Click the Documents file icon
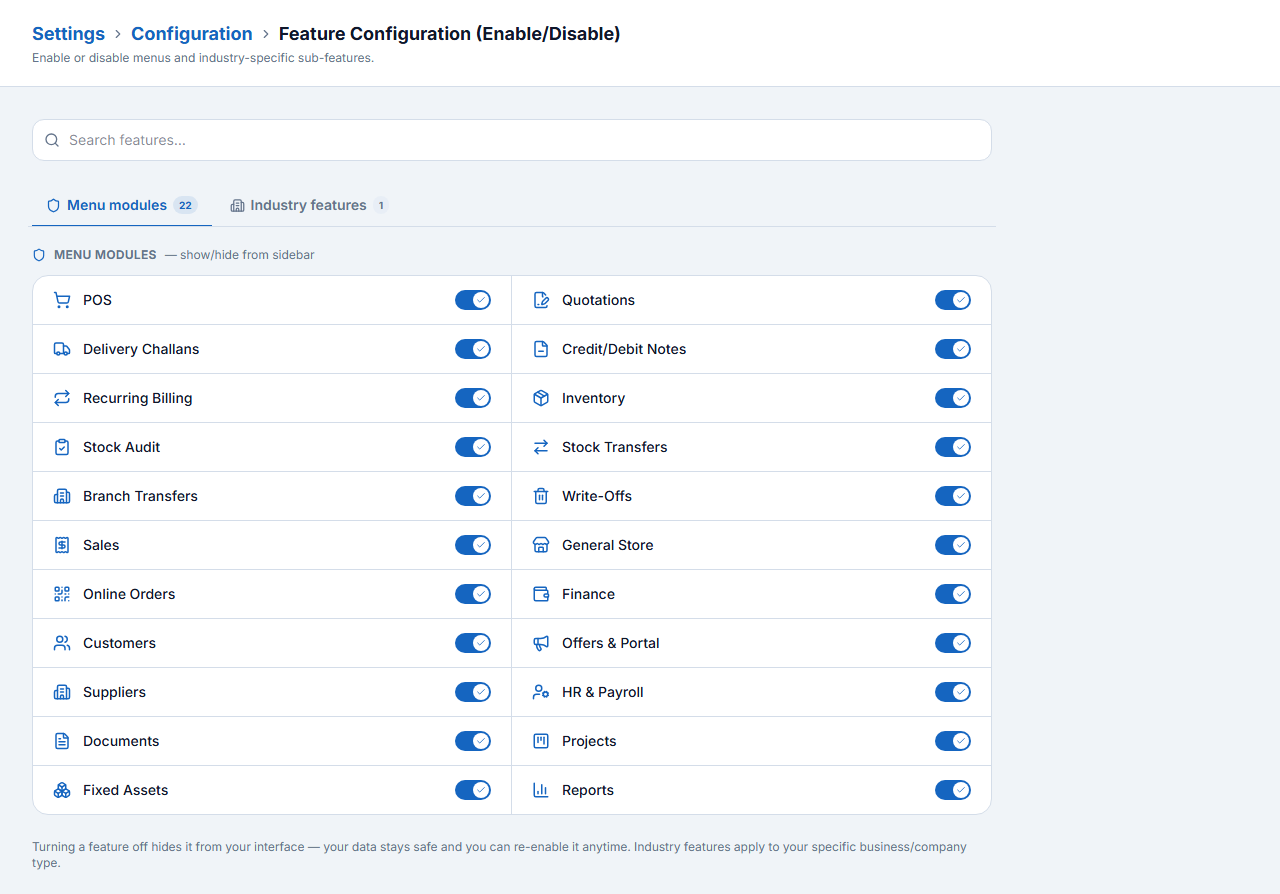Viewport: 1280px width, 894px height. (x=62, y=741)
